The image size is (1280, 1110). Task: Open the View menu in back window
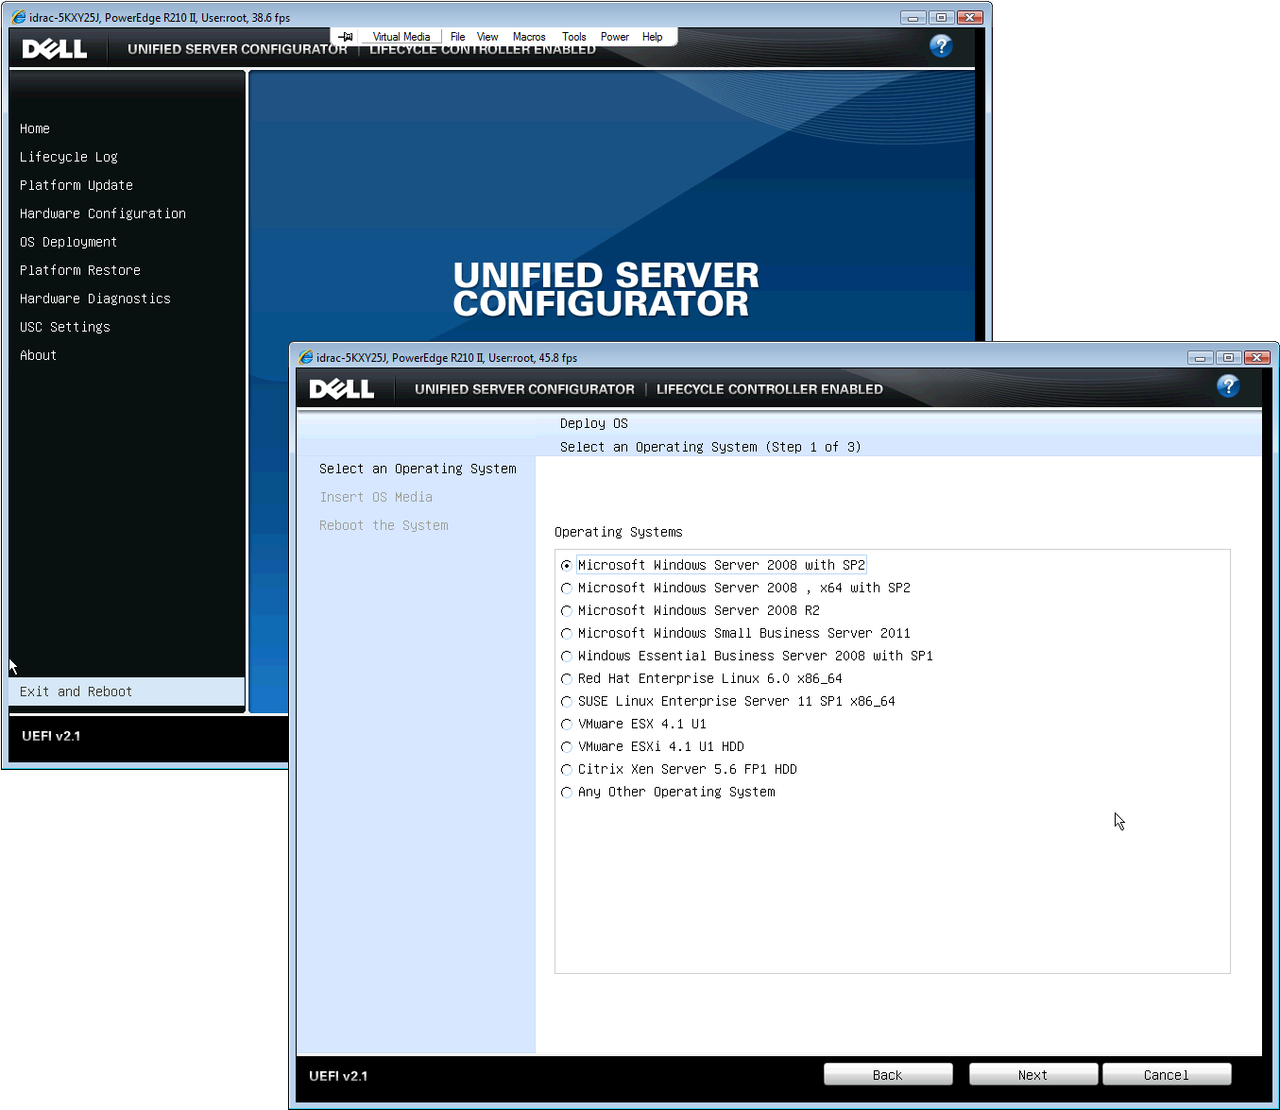(487, 37)
